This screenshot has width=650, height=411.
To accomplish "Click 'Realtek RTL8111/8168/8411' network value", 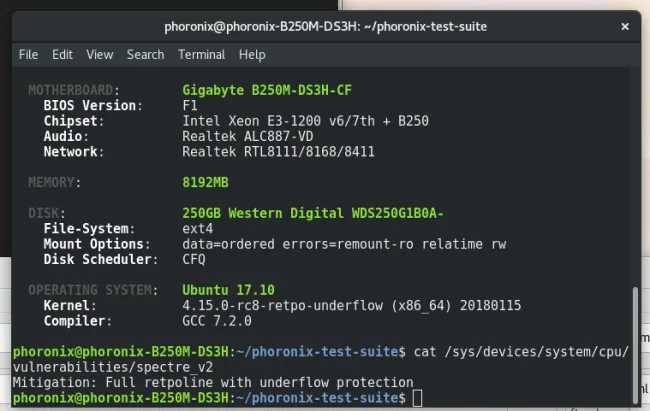I will tap(279, 151).
